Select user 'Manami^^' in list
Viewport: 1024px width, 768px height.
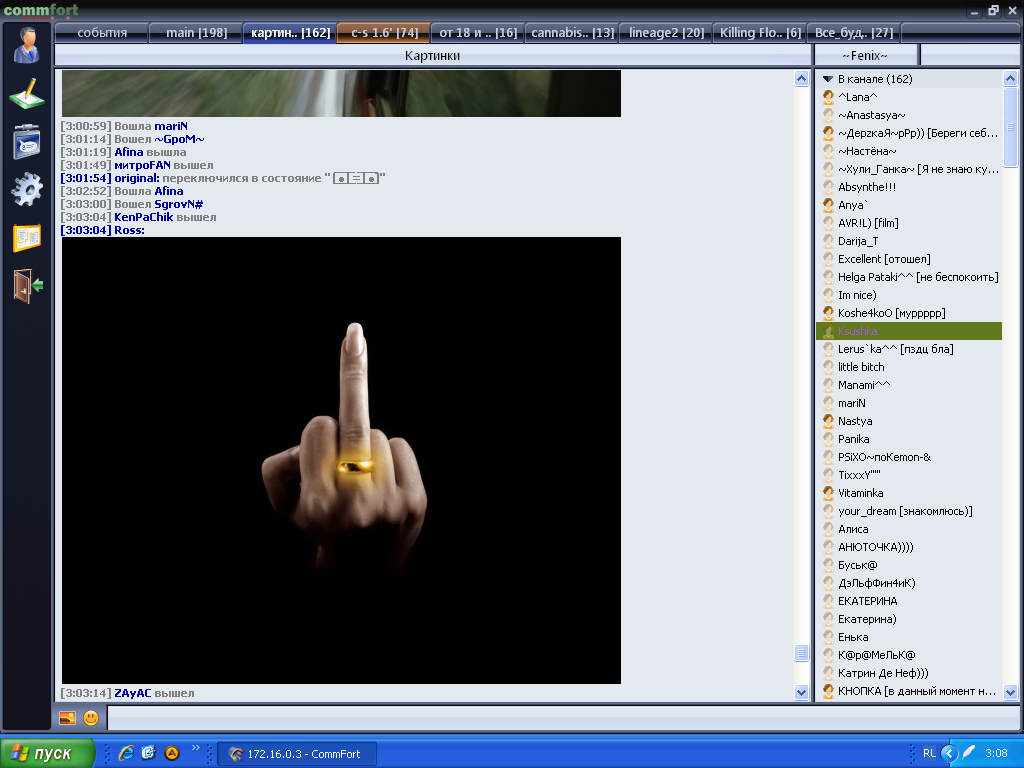tap(909, 385)
